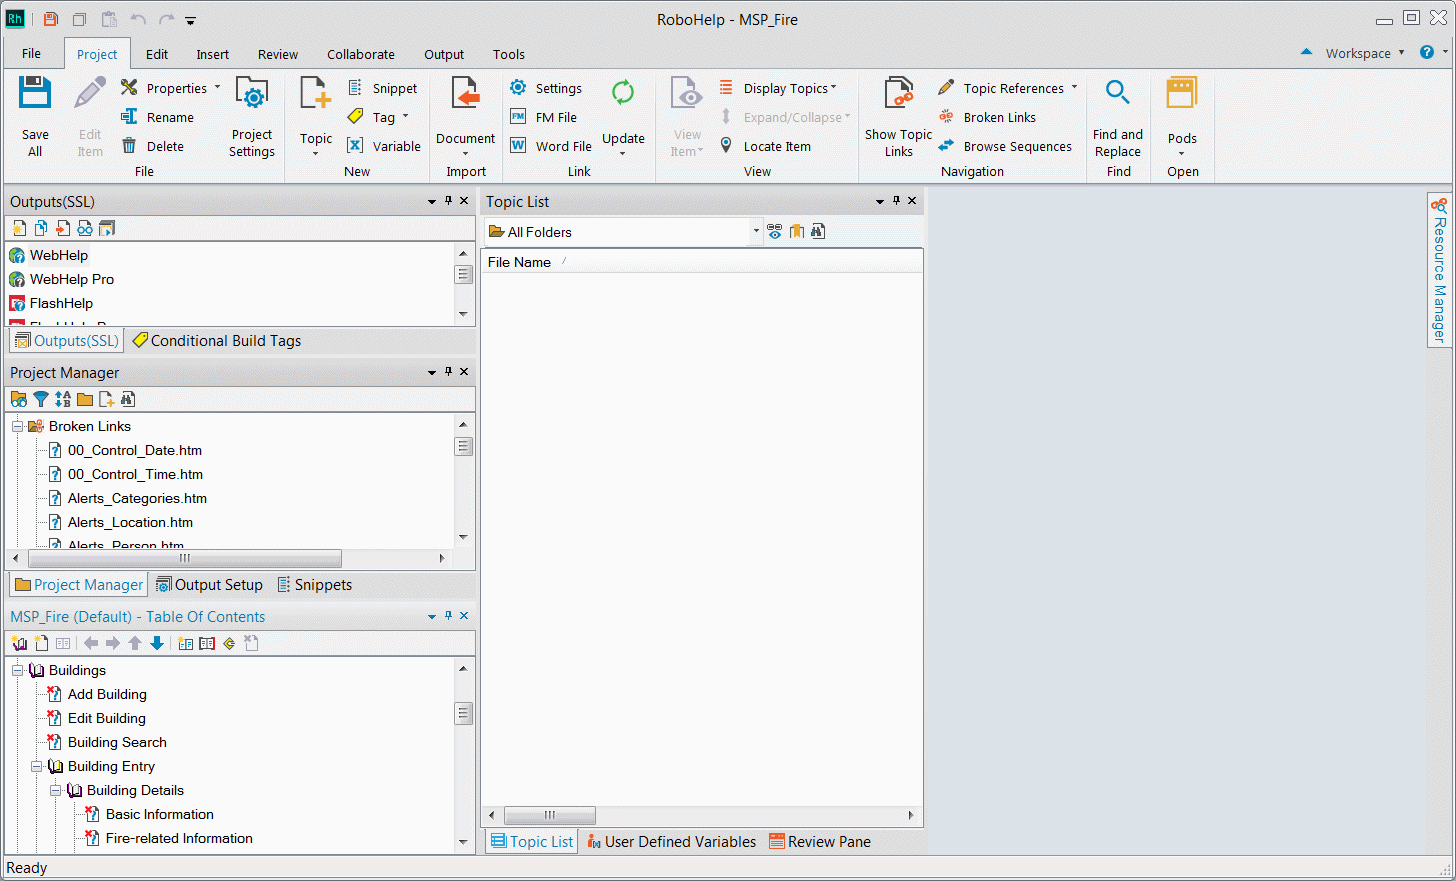
Task: Close the Project Manager pod
Action: 464,371
